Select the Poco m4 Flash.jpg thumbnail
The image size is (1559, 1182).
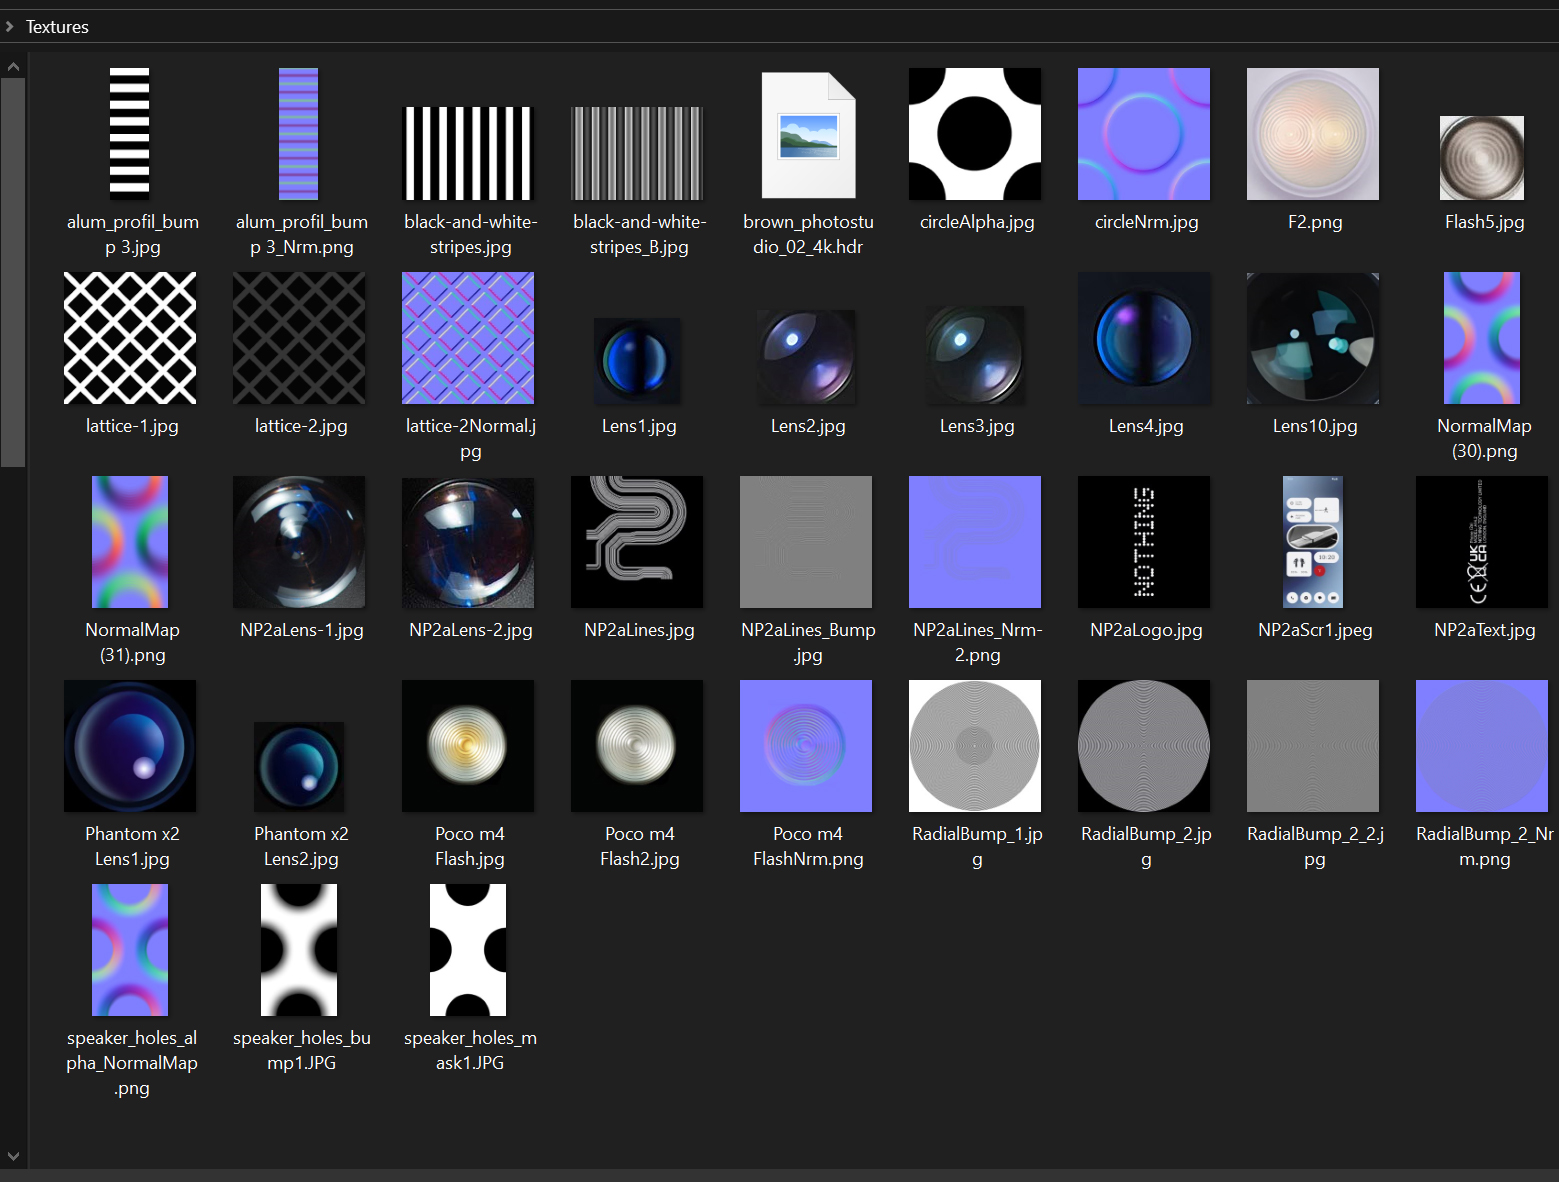468,746
